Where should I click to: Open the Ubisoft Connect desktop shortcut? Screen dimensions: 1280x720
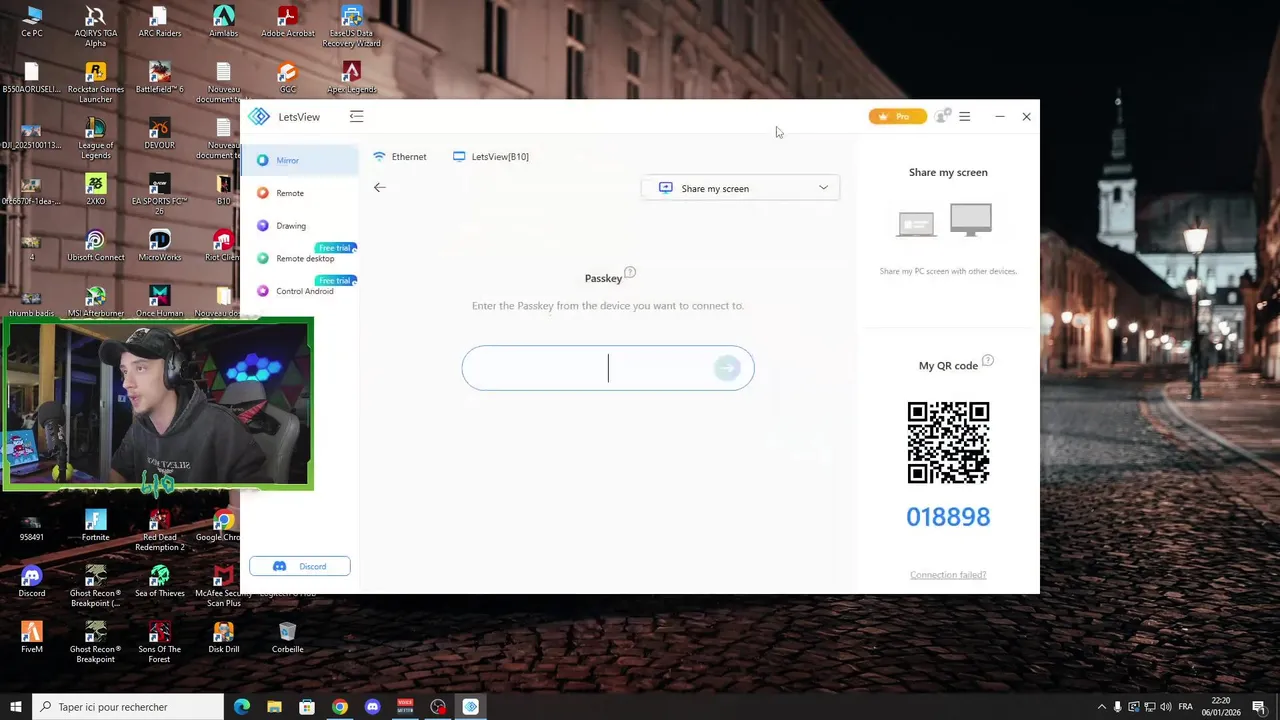[x=96, y=246]
